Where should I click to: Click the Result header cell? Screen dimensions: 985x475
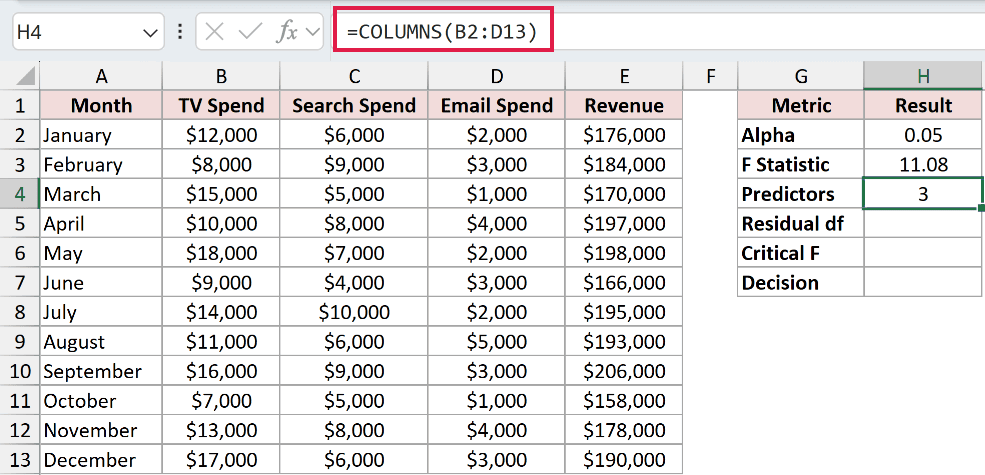[923, 106]
